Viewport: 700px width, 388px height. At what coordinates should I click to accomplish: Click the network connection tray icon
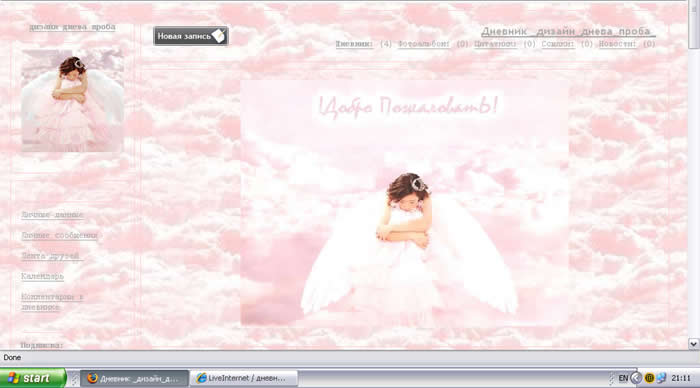[661, 378]
